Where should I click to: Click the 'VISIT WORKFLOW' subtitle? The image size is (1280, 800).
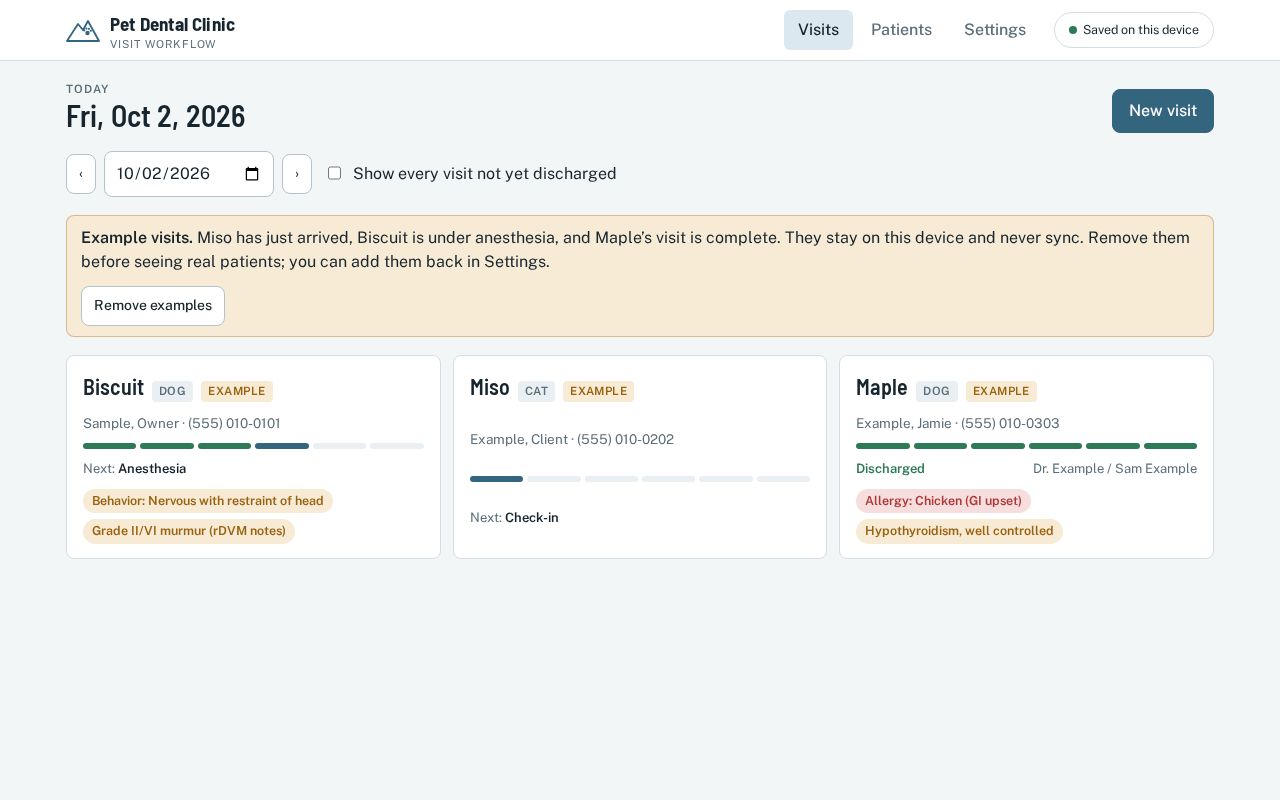pos(163,45)
